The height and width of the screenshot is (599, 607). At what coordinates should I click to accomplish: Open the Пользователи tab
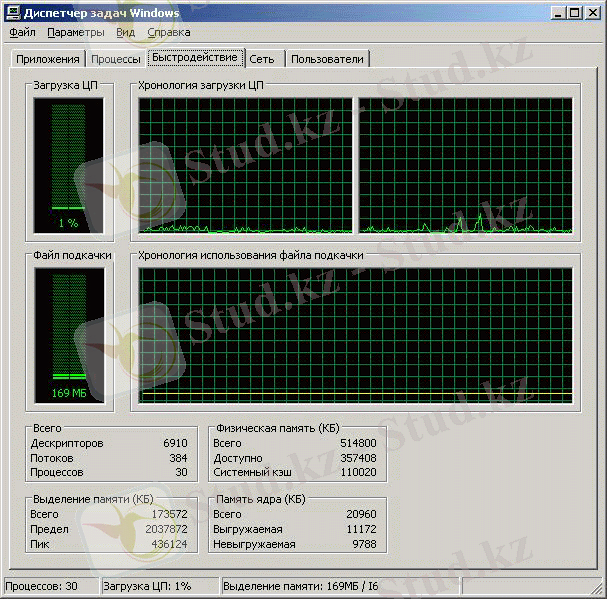click(x=327, y=59)
